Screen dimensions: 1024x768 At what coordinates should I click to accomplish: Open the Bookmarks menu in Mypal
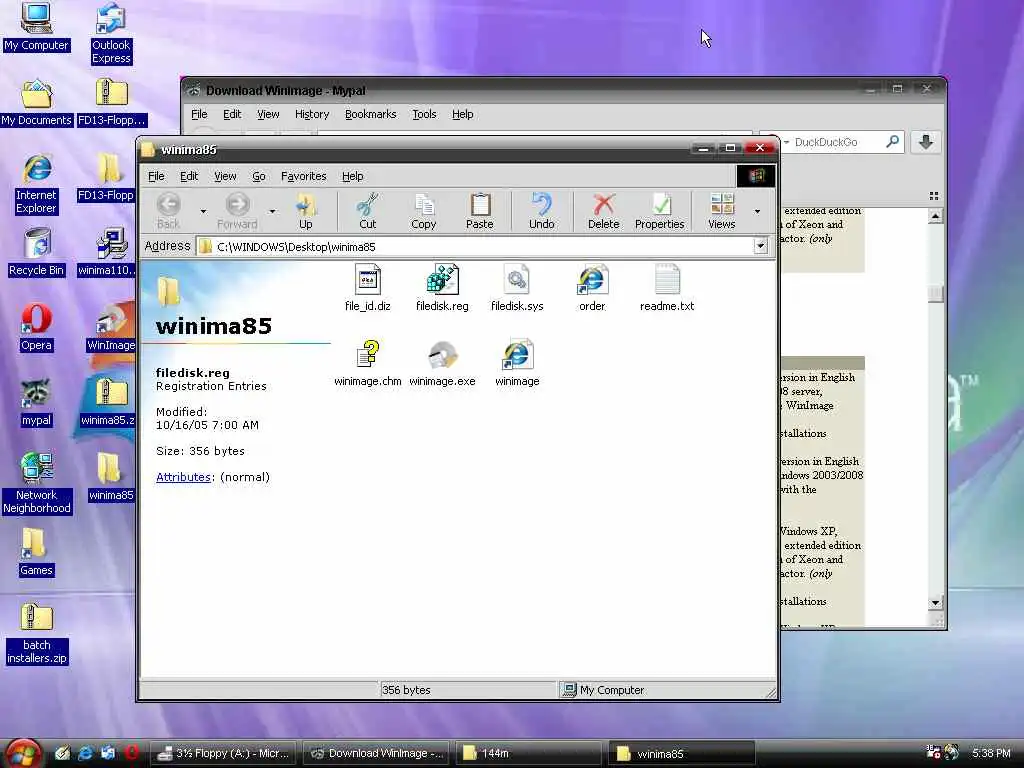[370, 114]
